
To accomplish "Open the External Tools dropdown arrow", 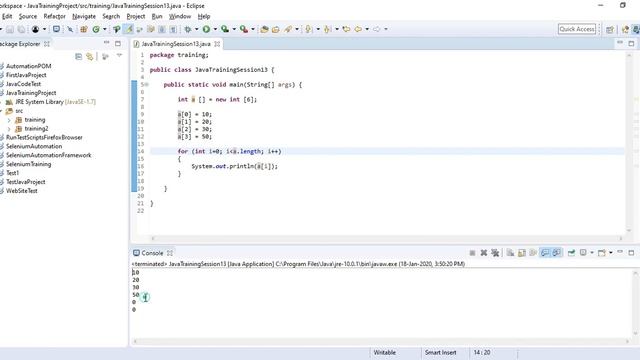I will click(253, 29).
